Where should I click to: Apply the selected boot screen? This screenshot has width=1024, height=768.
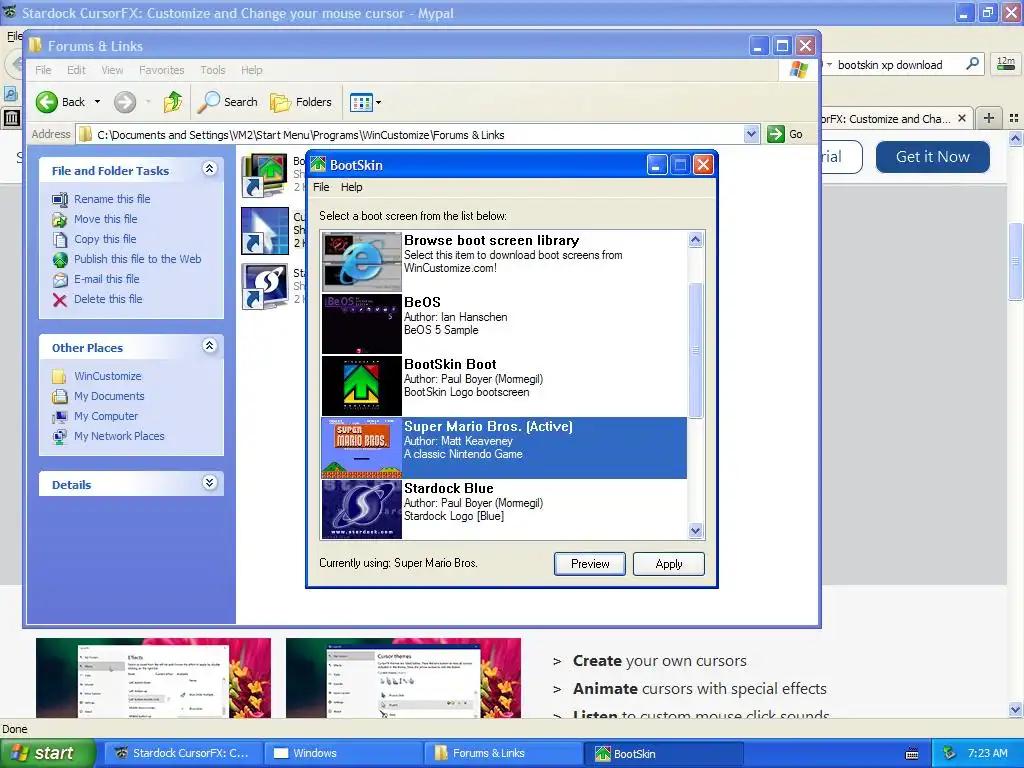(668, 564)
